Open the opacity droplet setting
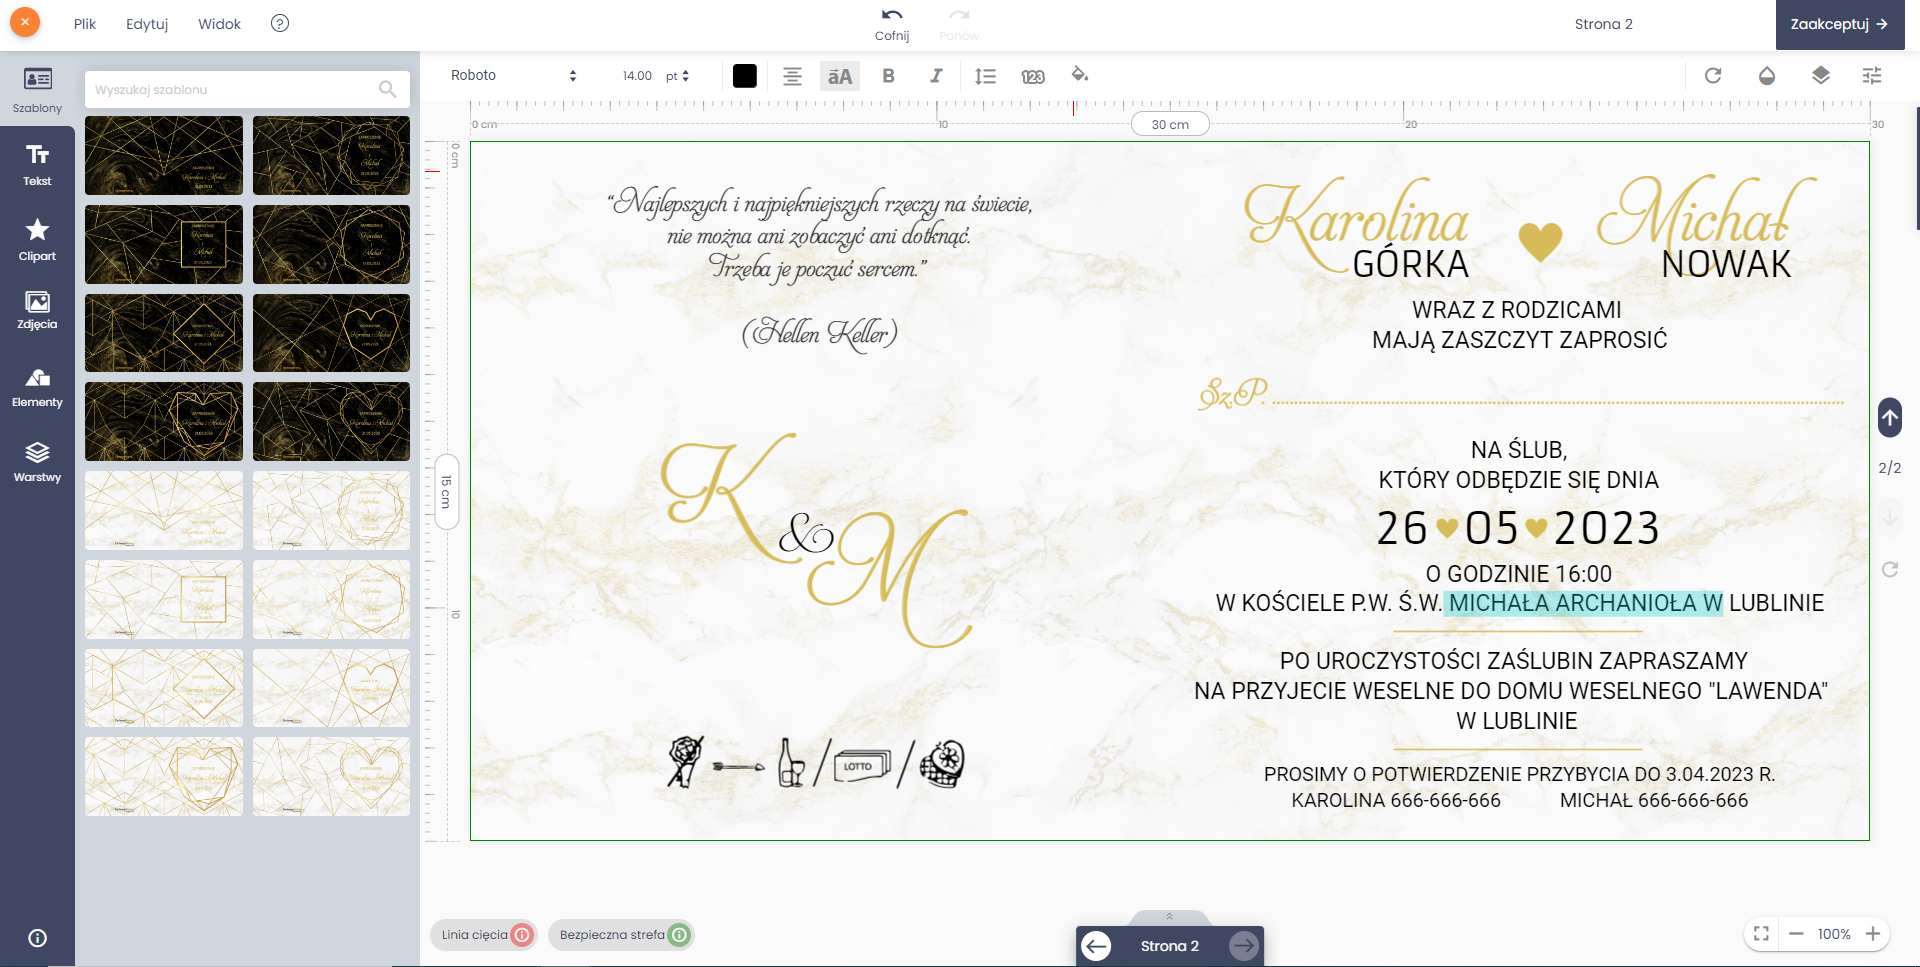The image size is (1920, 967). (1767, 76)
